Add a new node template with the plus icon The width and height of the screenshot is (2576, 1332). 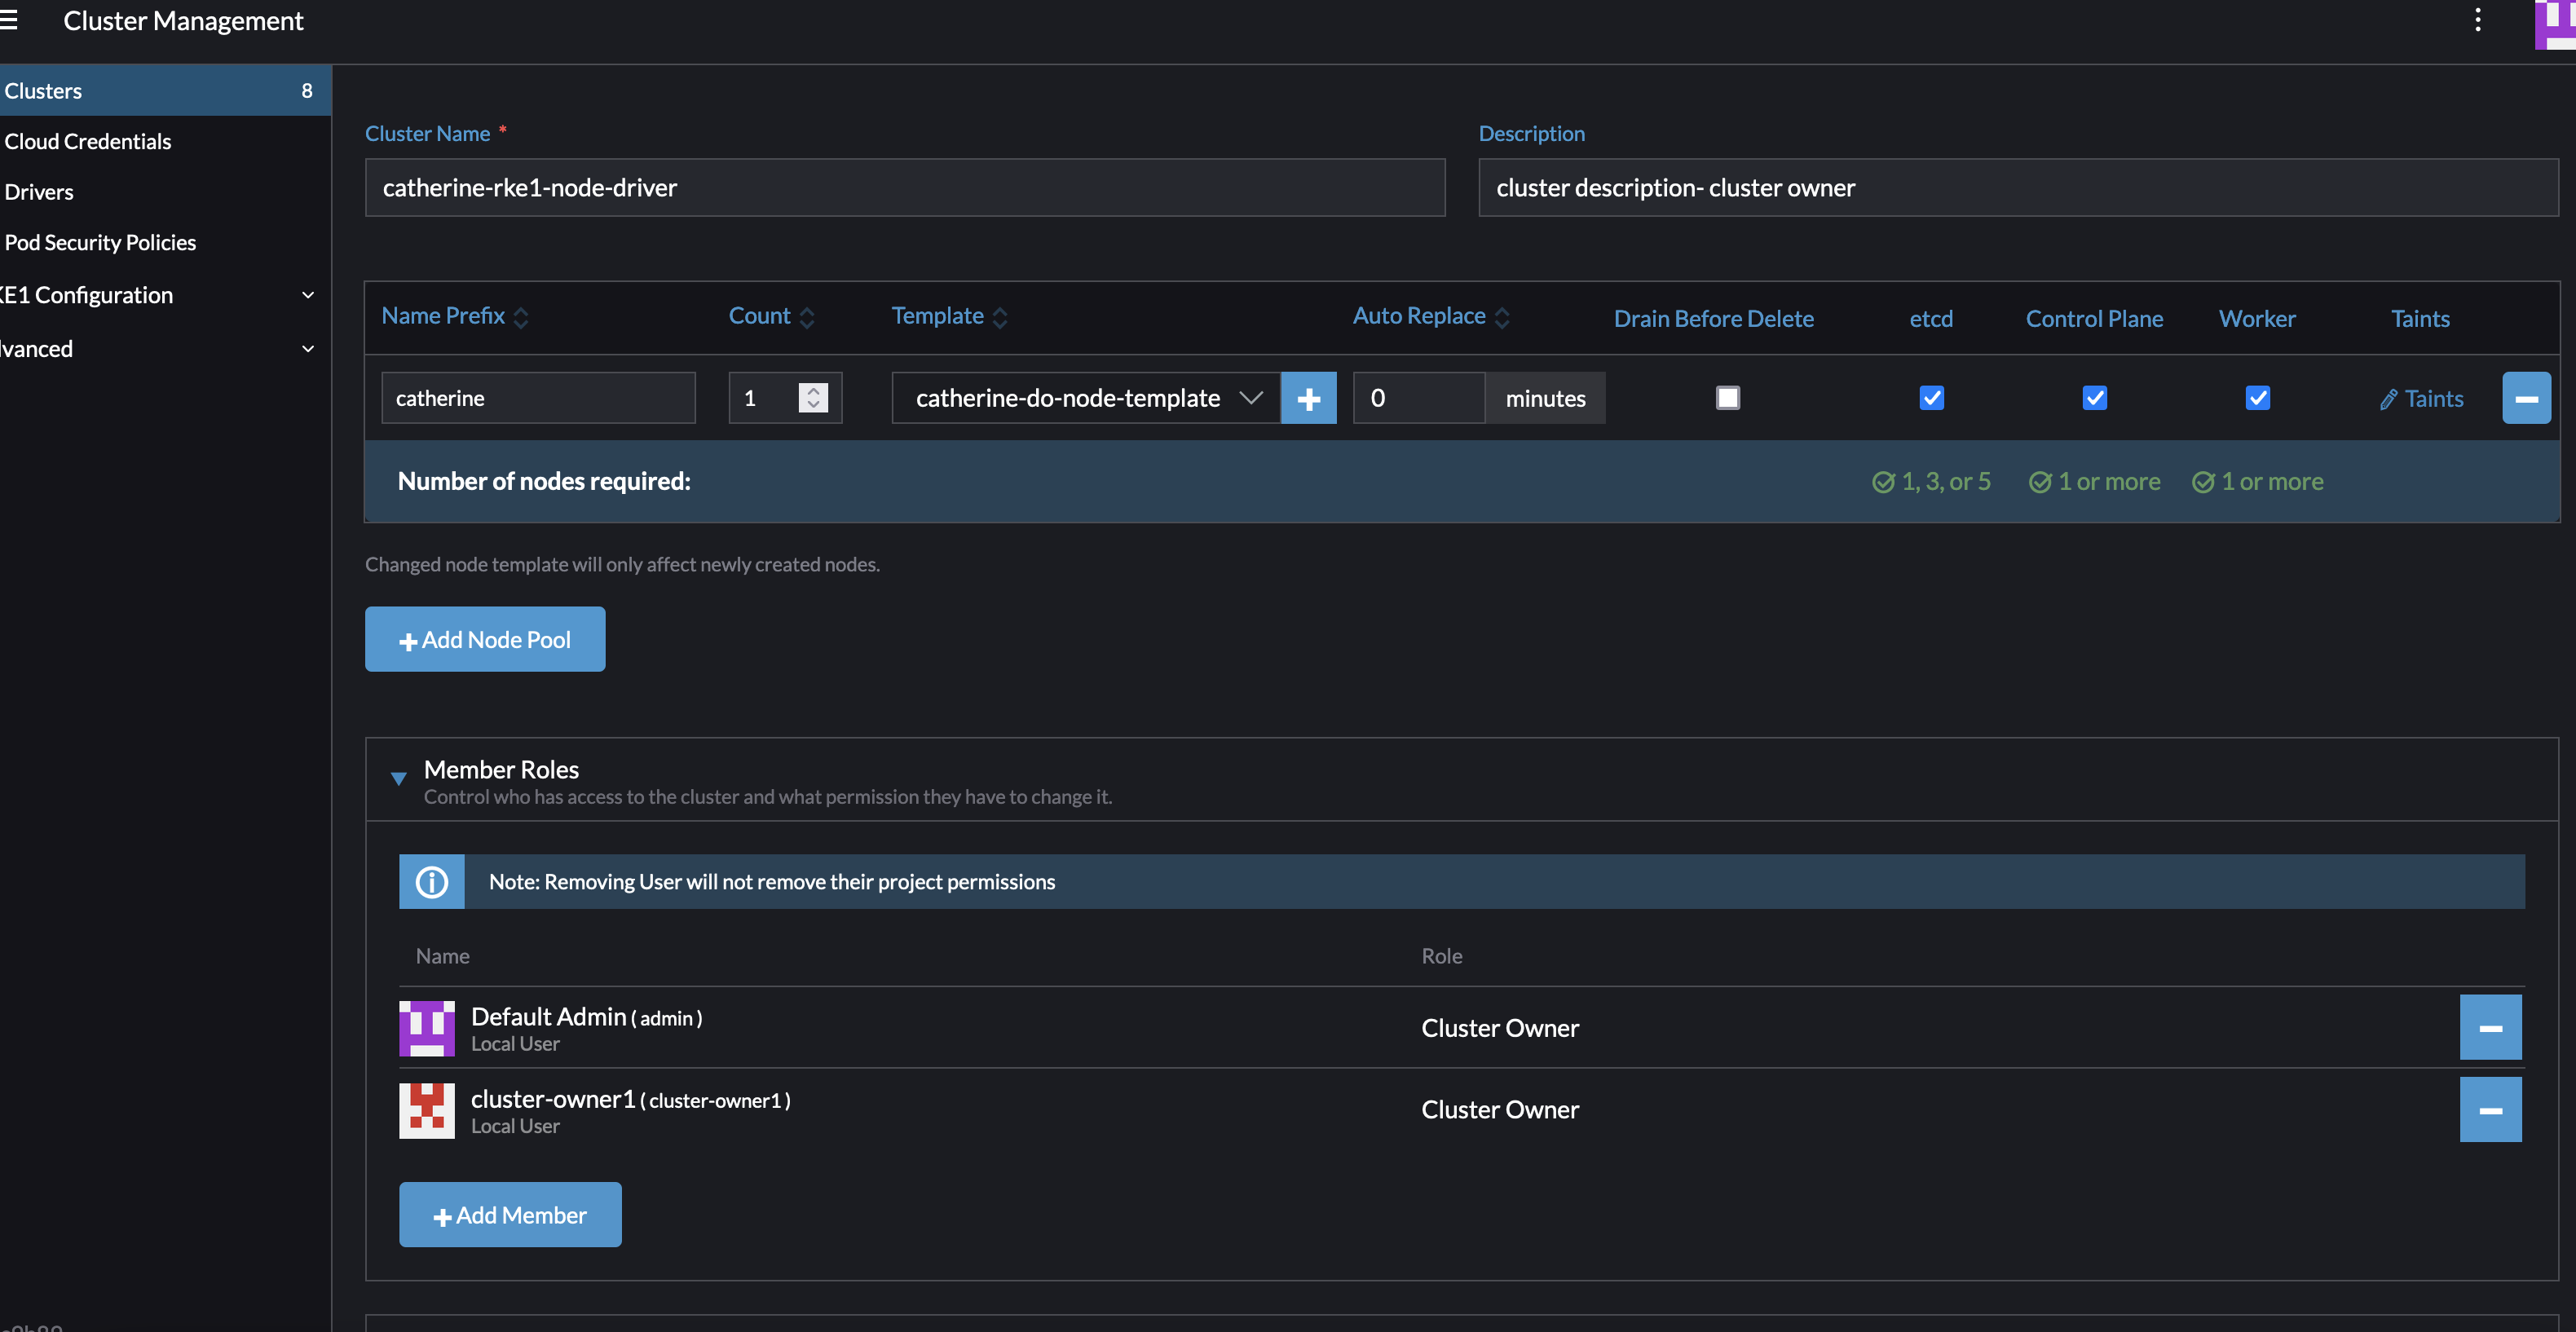[x=1309, y=397]
